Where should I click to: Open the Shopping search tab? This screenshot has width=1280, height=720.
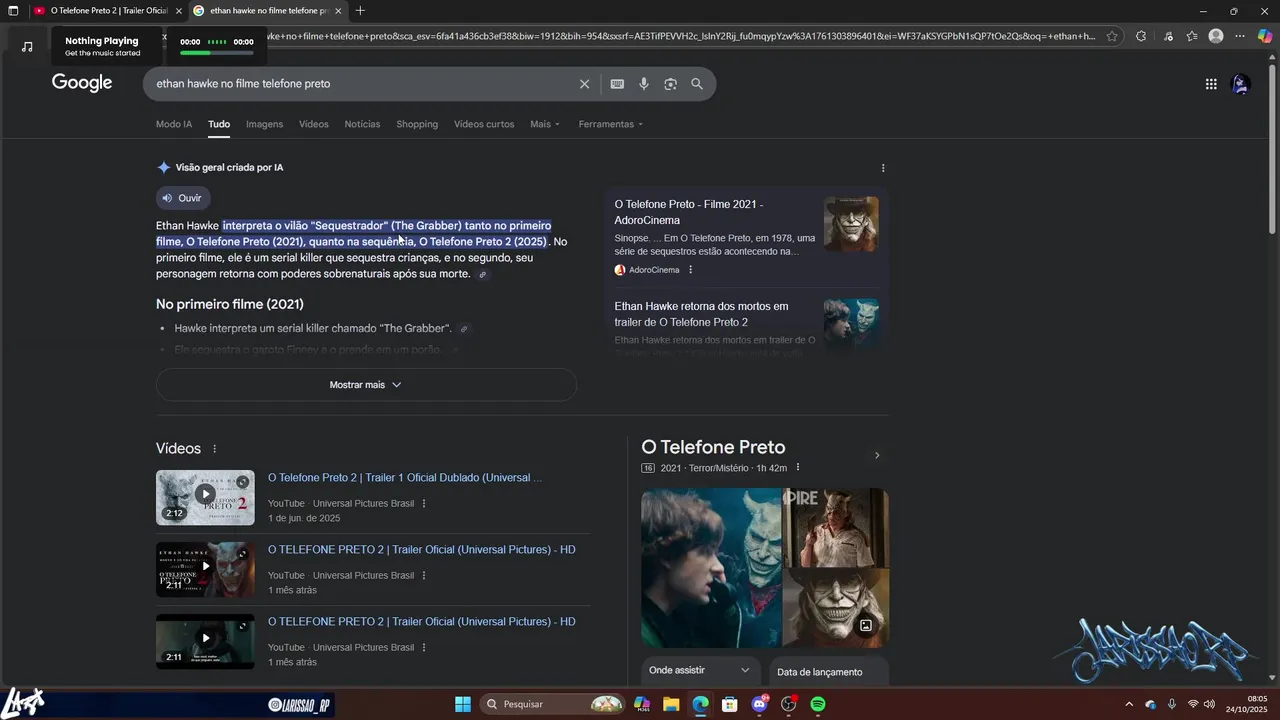(417, 124)
